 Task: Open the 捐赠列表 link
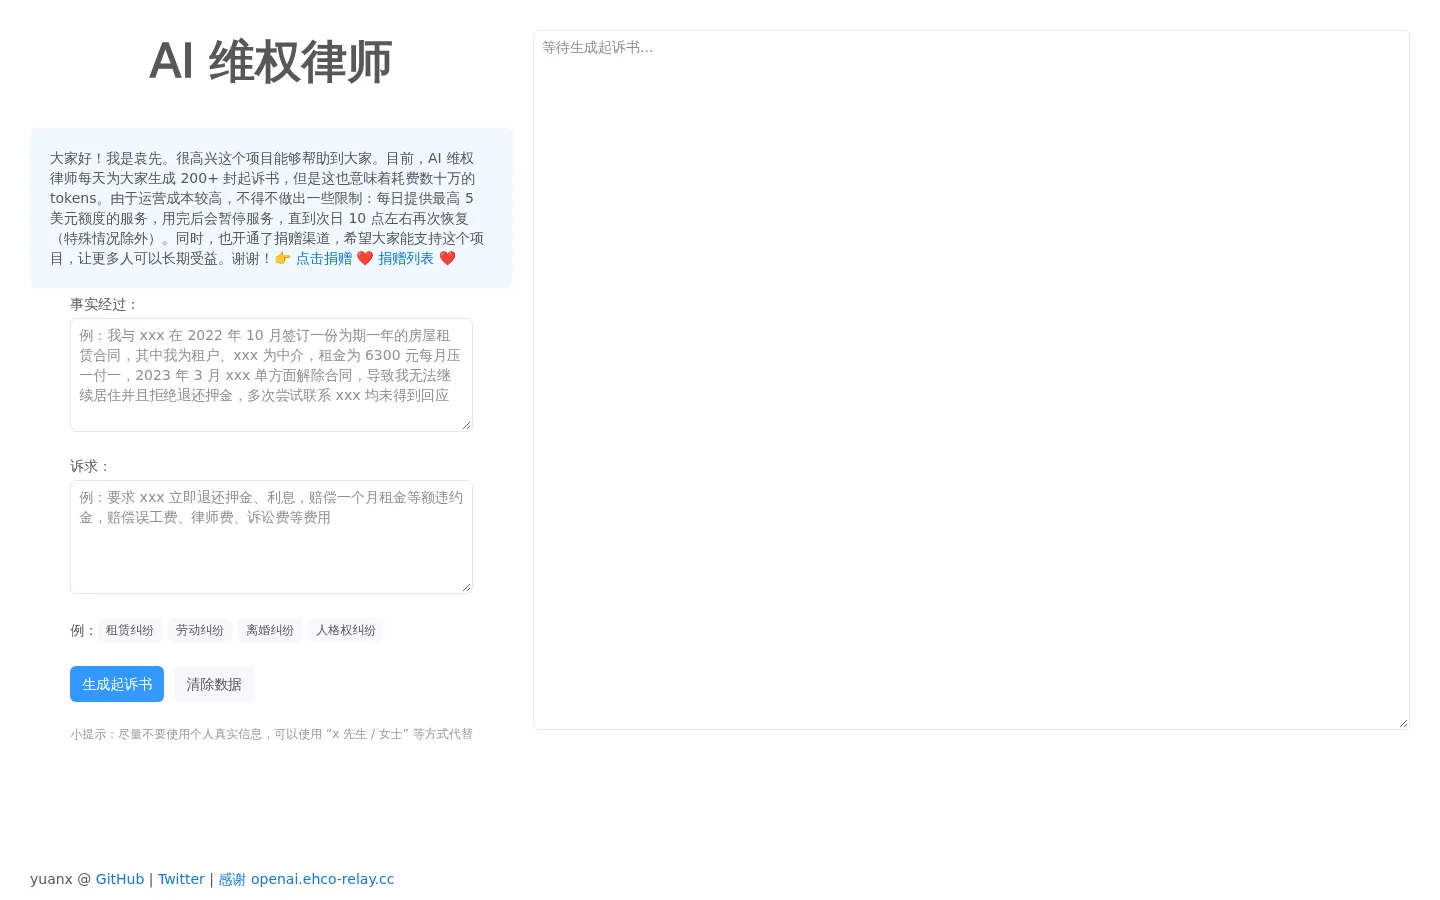pyautogui.click(x=406, y=258)
